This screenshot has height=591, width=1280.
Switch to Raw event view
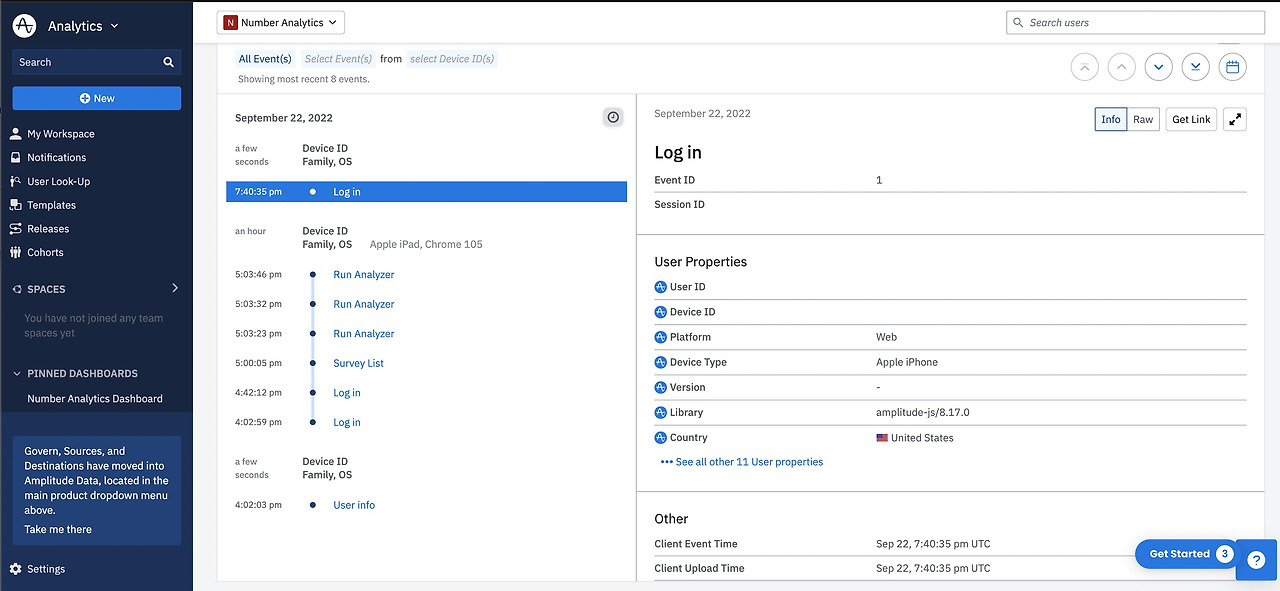point(1143,119)
